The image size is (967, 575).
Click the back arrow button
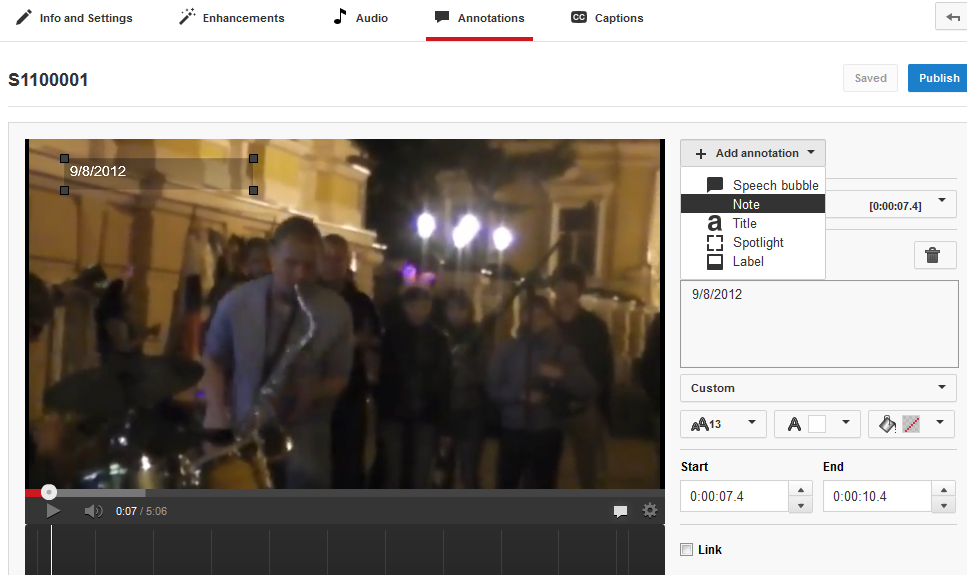pyautogui.click(x=952, y=17)
